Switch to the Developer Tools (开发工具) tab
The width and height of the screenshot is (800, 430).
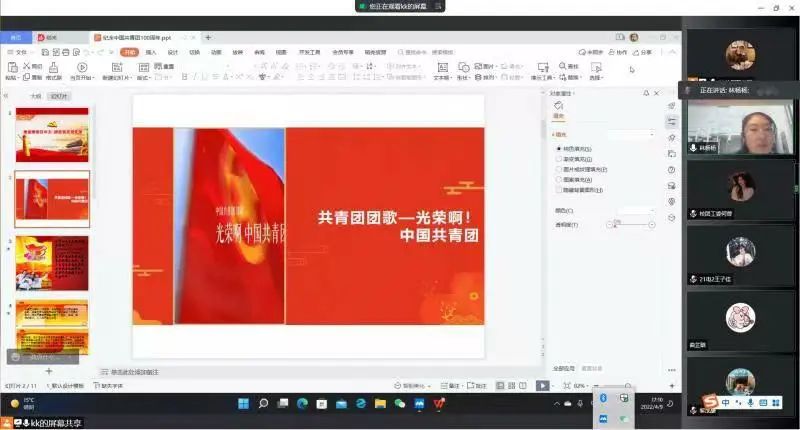(x=309, y=52)
